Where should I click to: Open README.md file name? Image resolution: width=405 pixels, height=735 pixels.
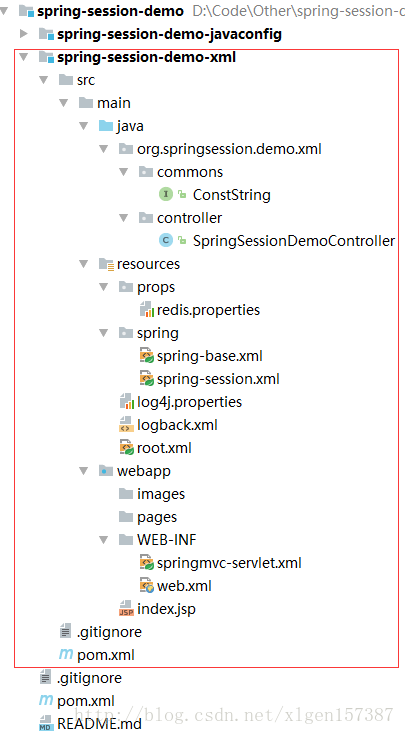click(x=99, y=723)
